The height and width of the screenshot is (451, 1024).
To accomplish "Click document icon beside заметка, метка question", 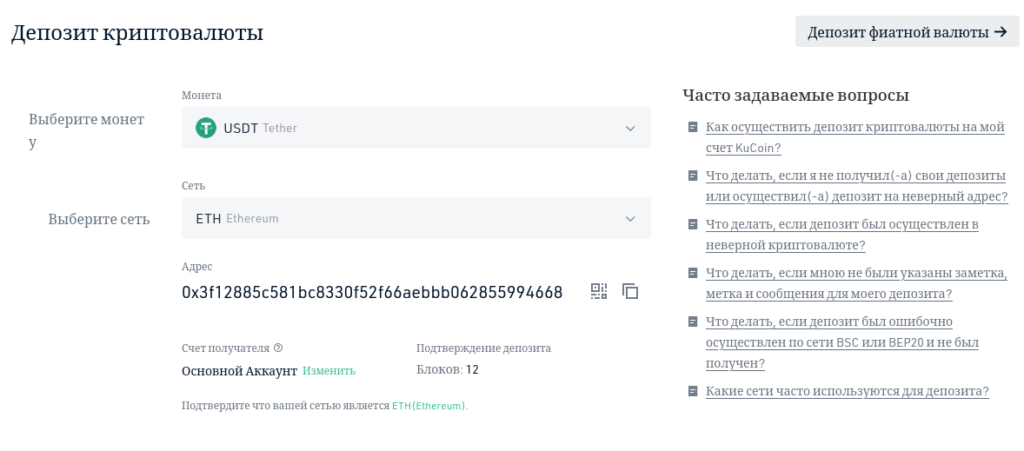I will coord(692,273).
